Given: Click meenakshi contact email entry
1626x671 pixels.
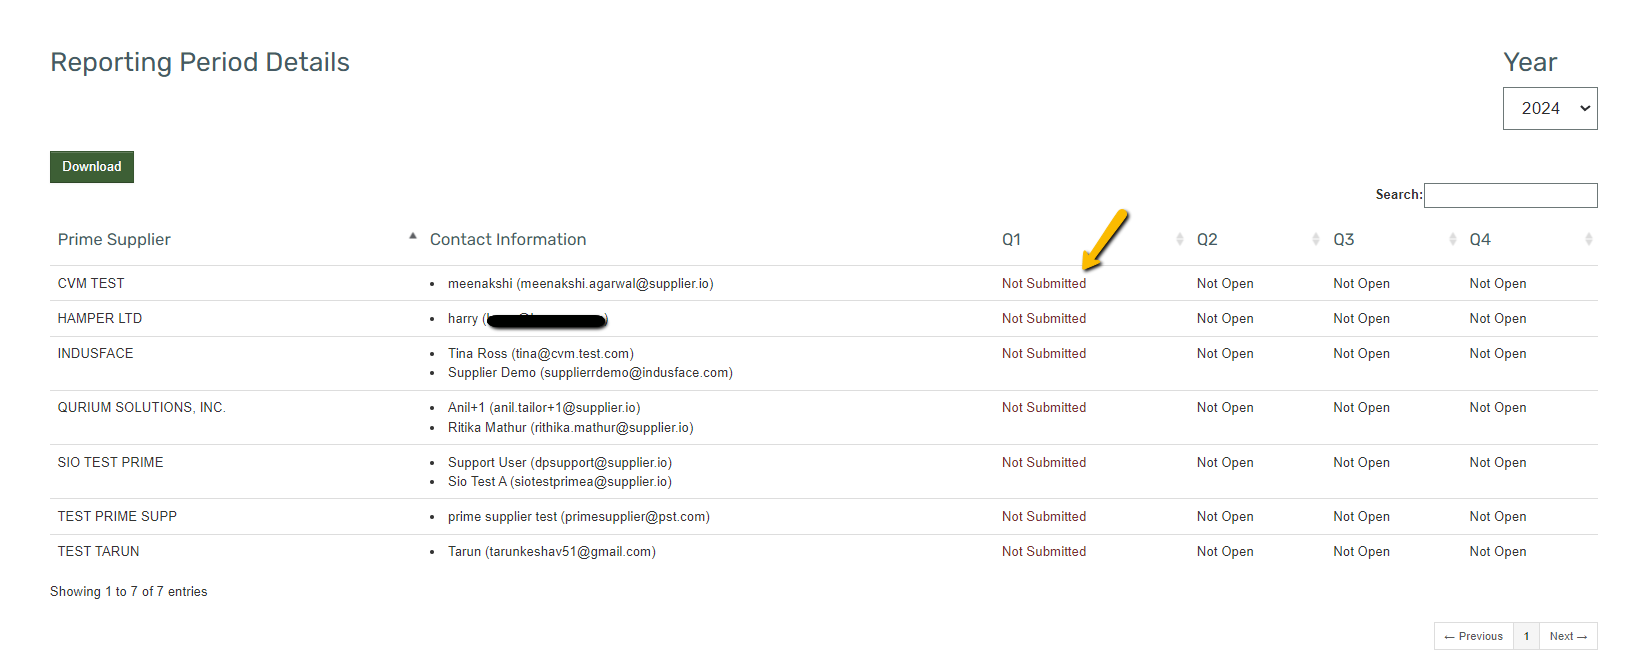Looking at the screenshot, I should pos(581,284).
